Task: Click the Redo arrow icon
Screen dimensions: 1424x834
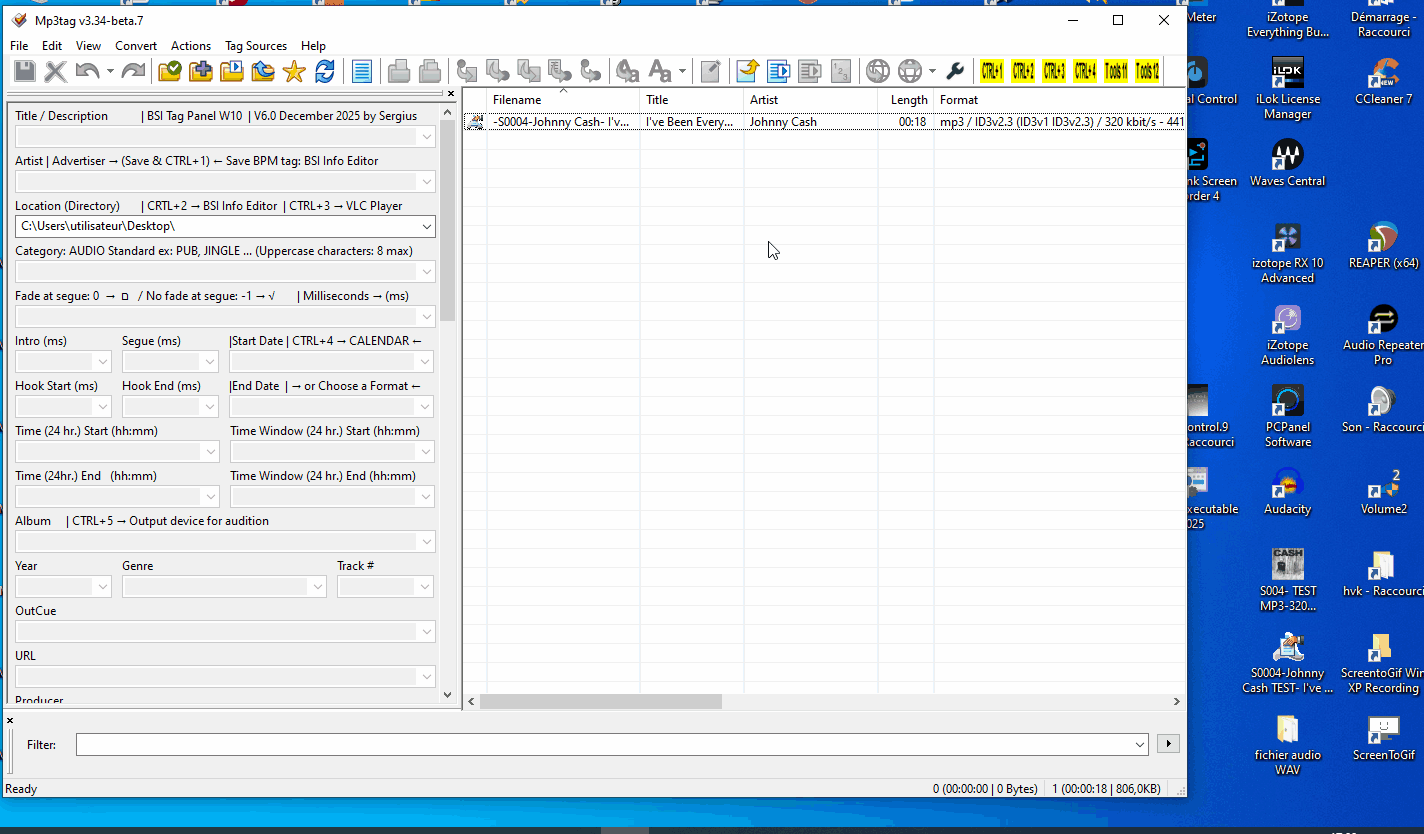Action: tap(133, 71)
